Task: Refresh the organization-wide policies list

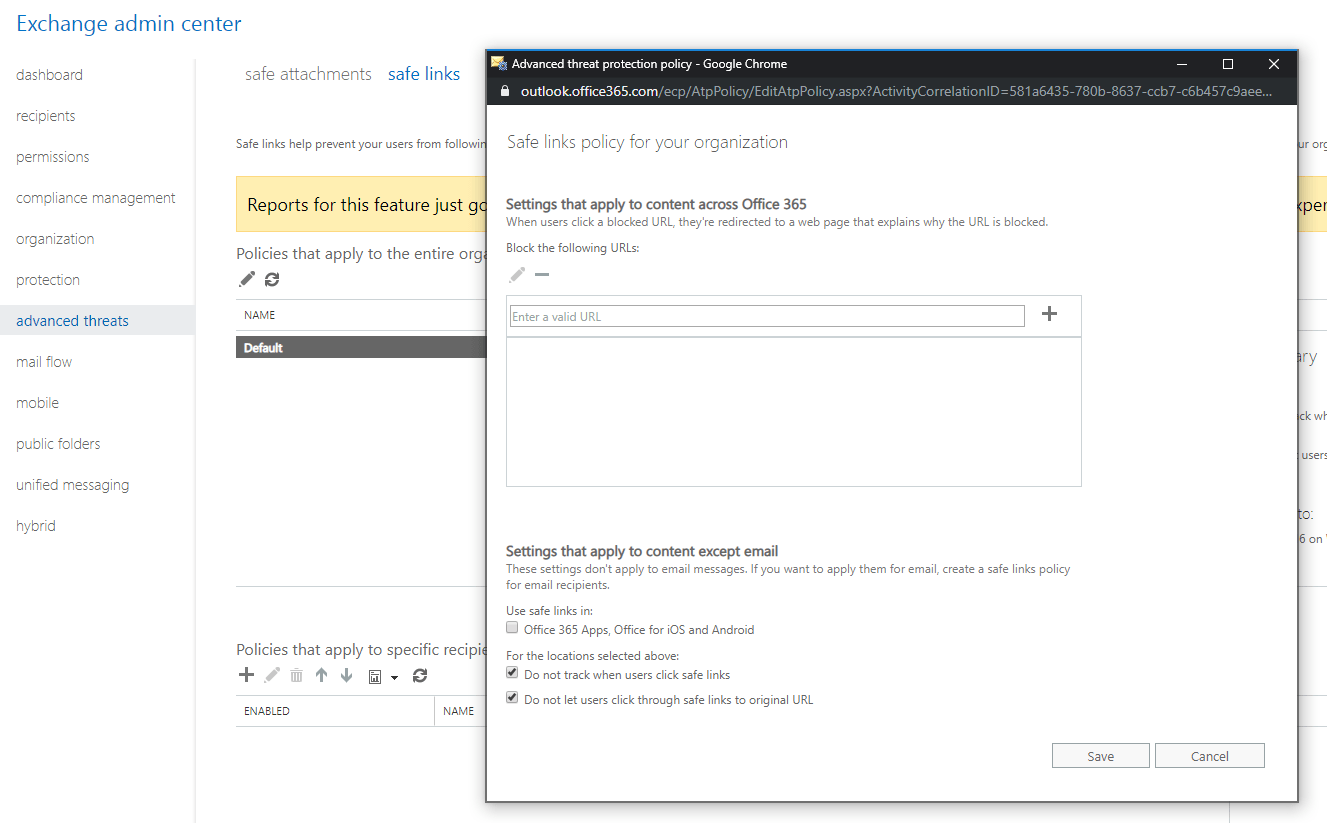Action: 272,280
